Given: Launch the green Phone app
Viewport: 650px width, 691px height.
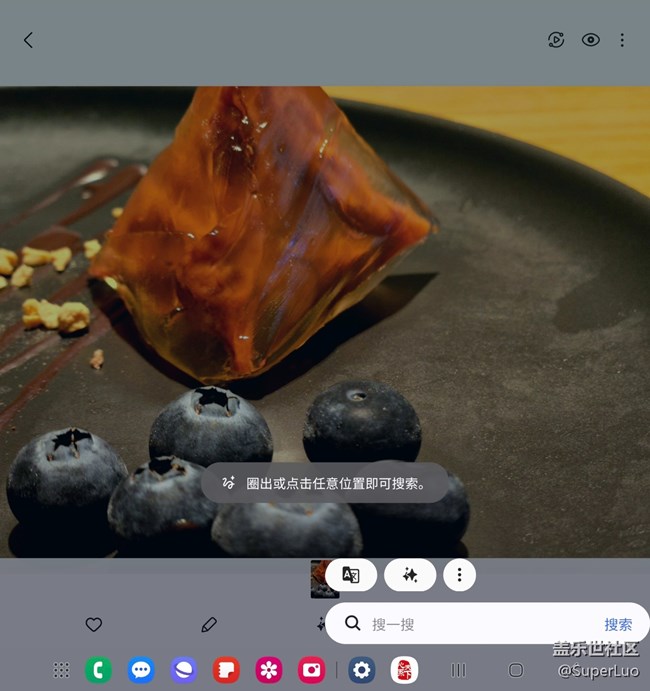Looking at the screenshot, I should click(98, 670).
